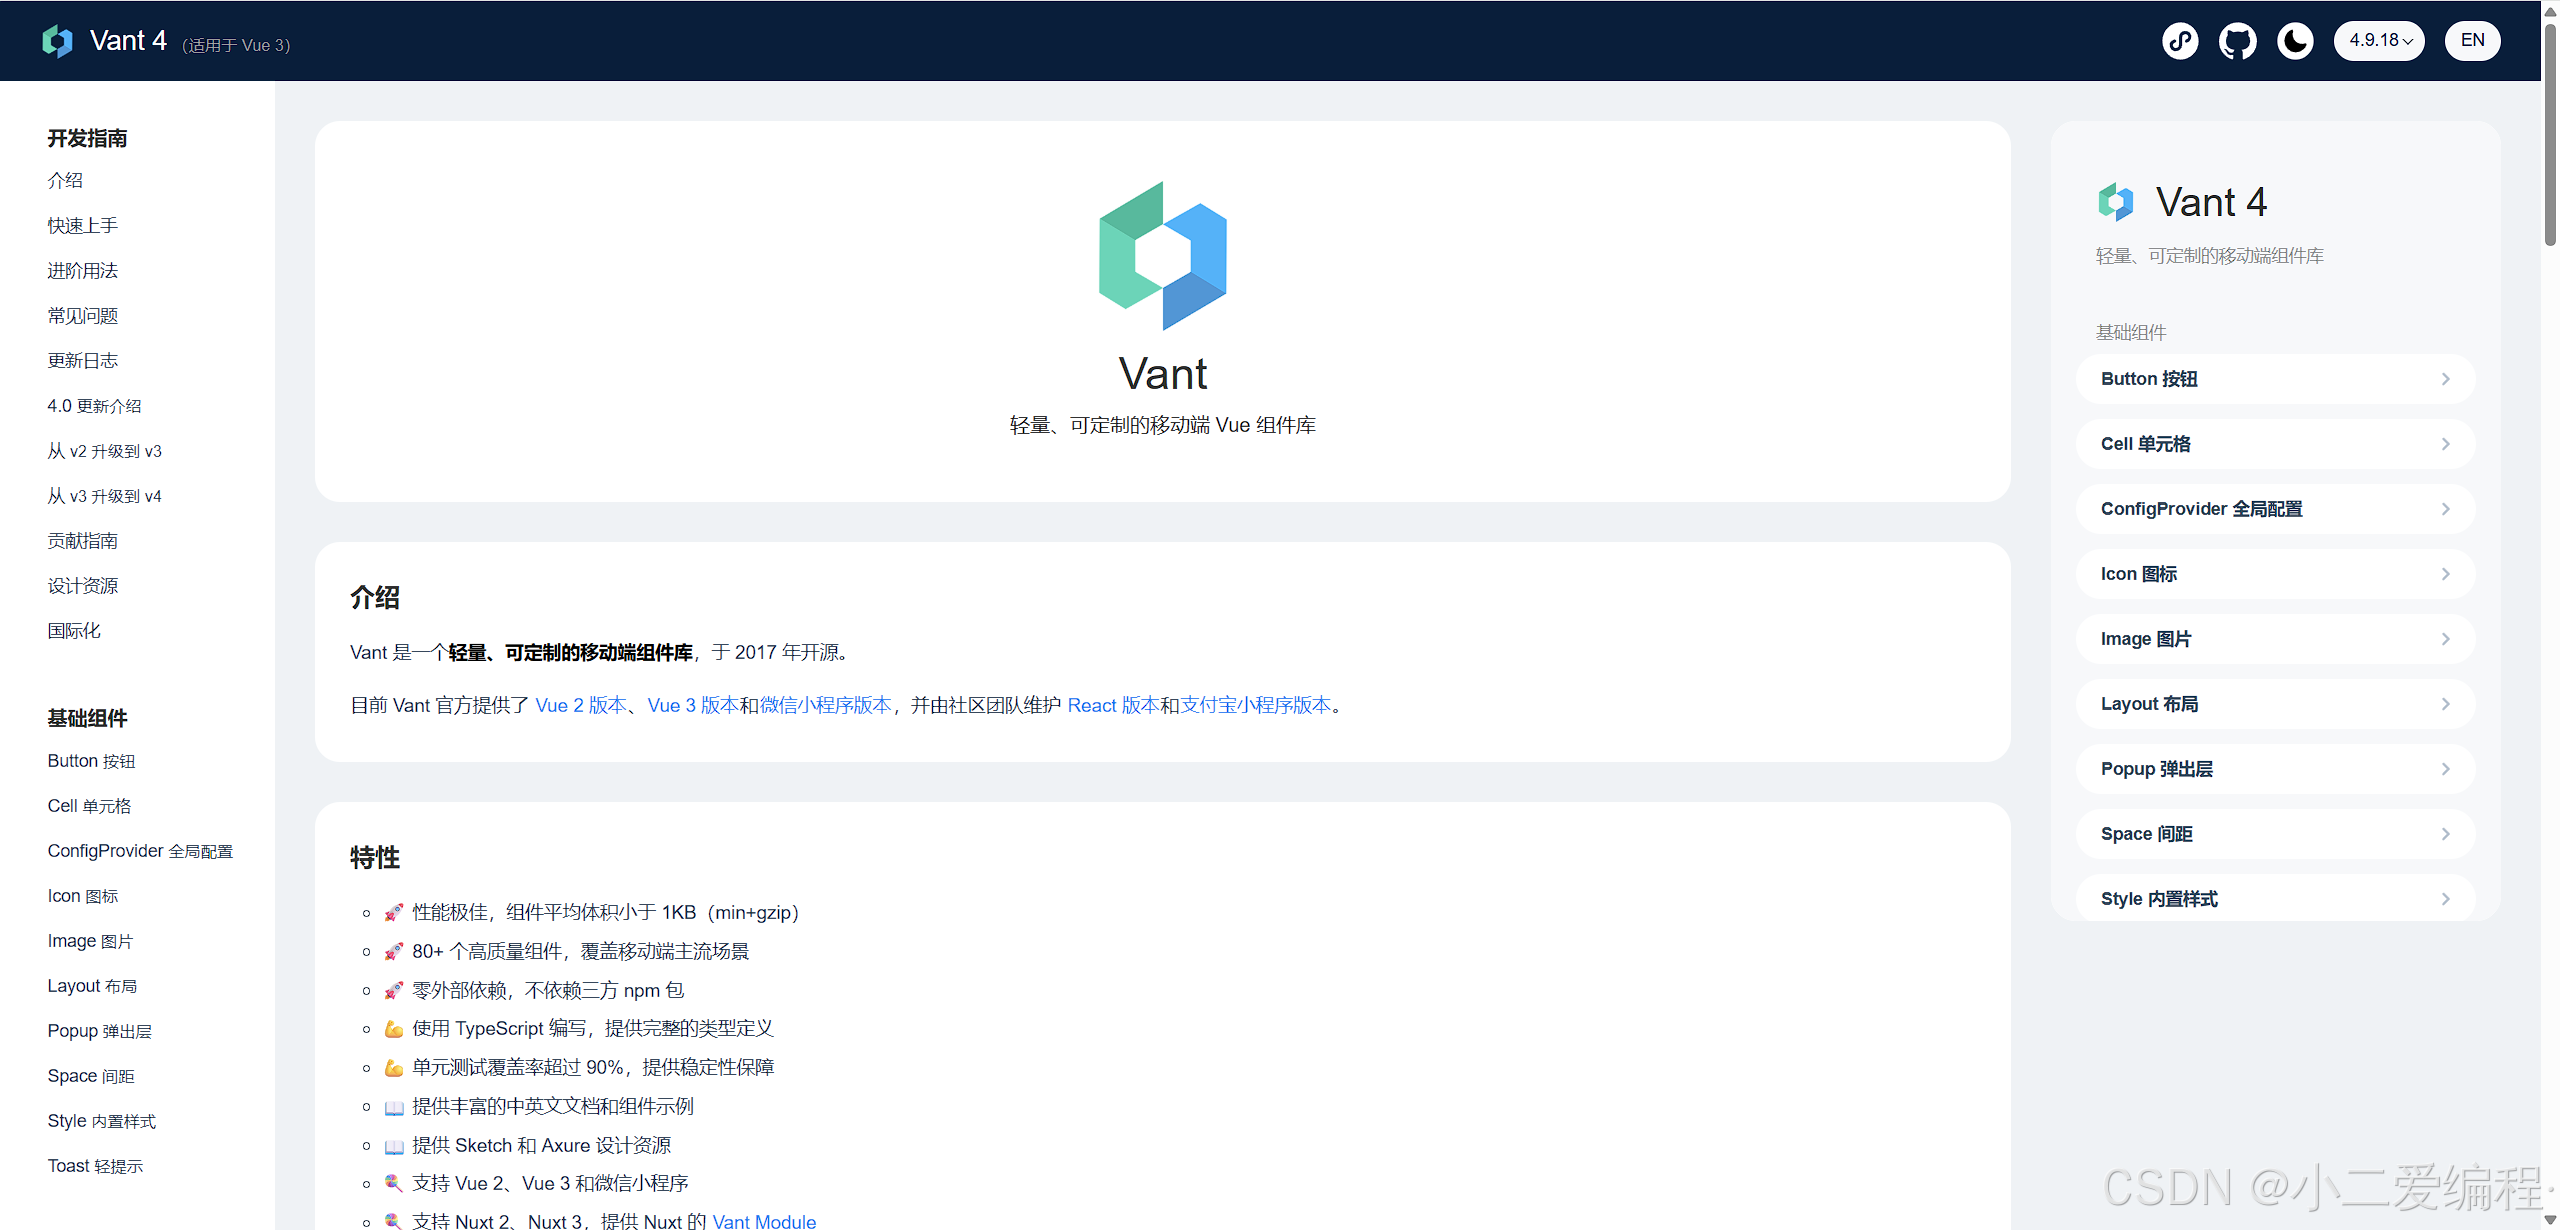2560x1230 pixels.
Task: Toggle dark mode moon icon
Action: (x=2295, y=41)
